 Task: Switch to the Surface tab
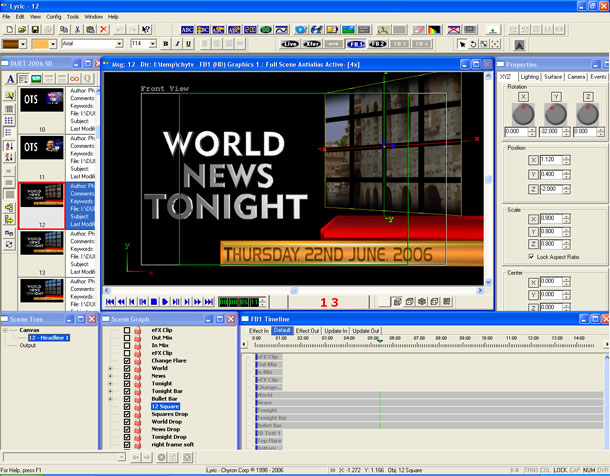(553, 77)
